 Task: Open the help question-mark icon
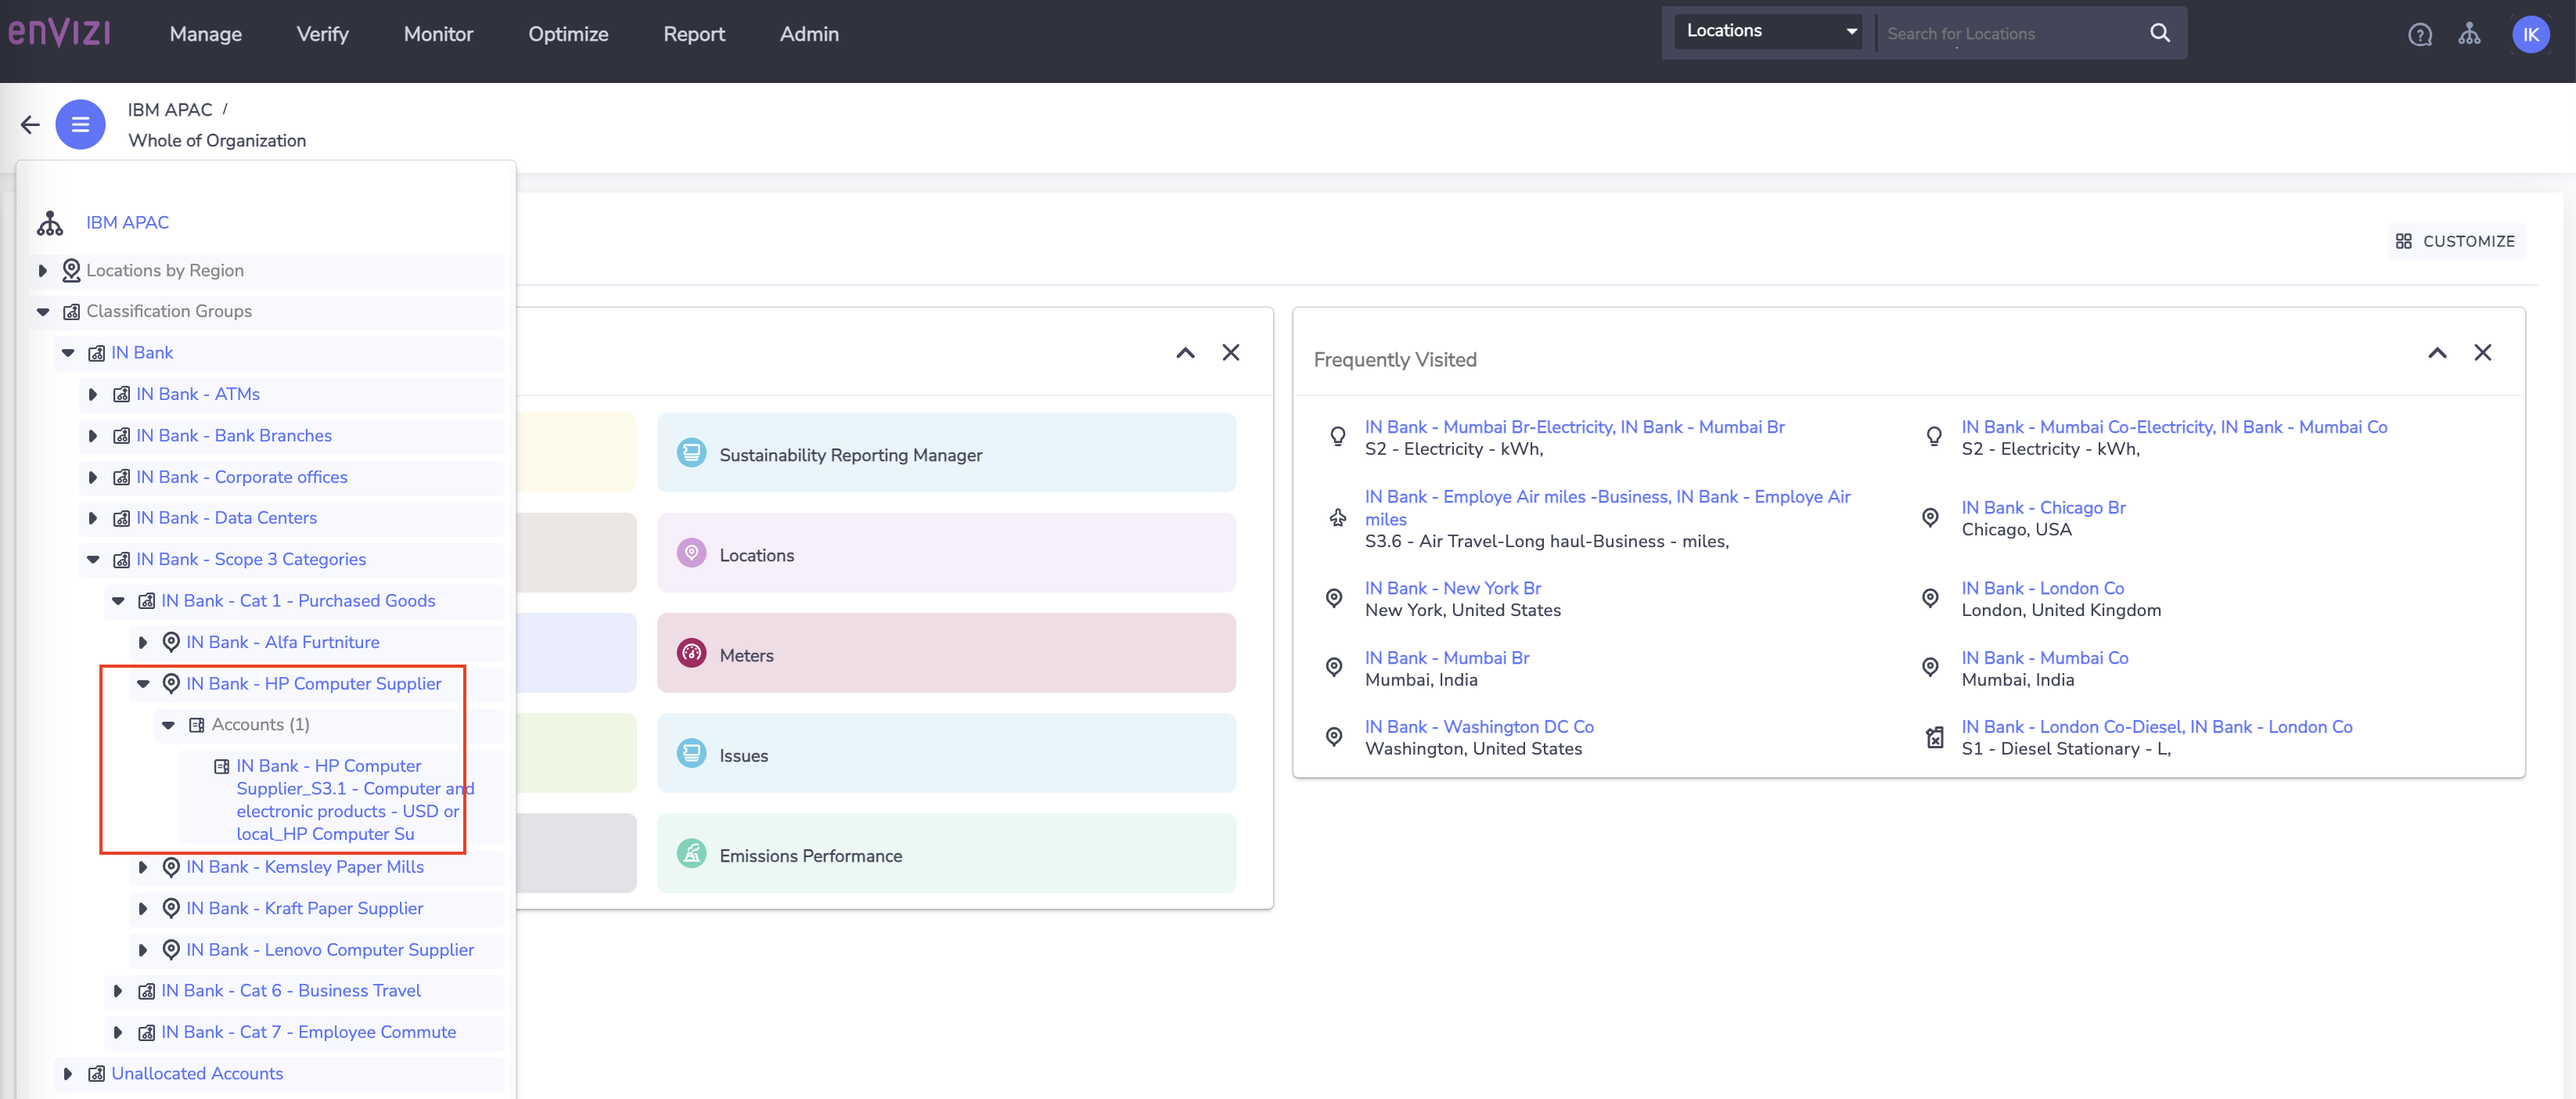2419,33
